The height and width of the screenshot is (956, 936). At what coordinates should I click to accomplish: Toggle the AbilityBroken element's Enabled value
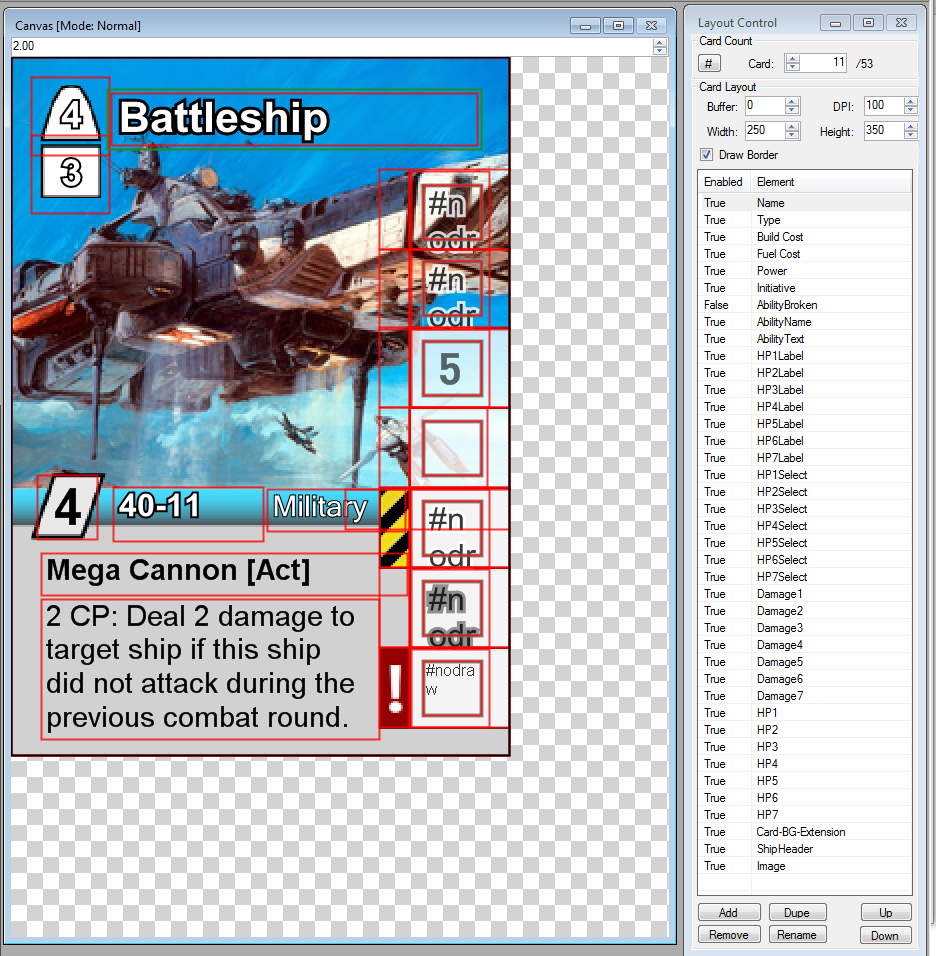[x=715, y=305]
